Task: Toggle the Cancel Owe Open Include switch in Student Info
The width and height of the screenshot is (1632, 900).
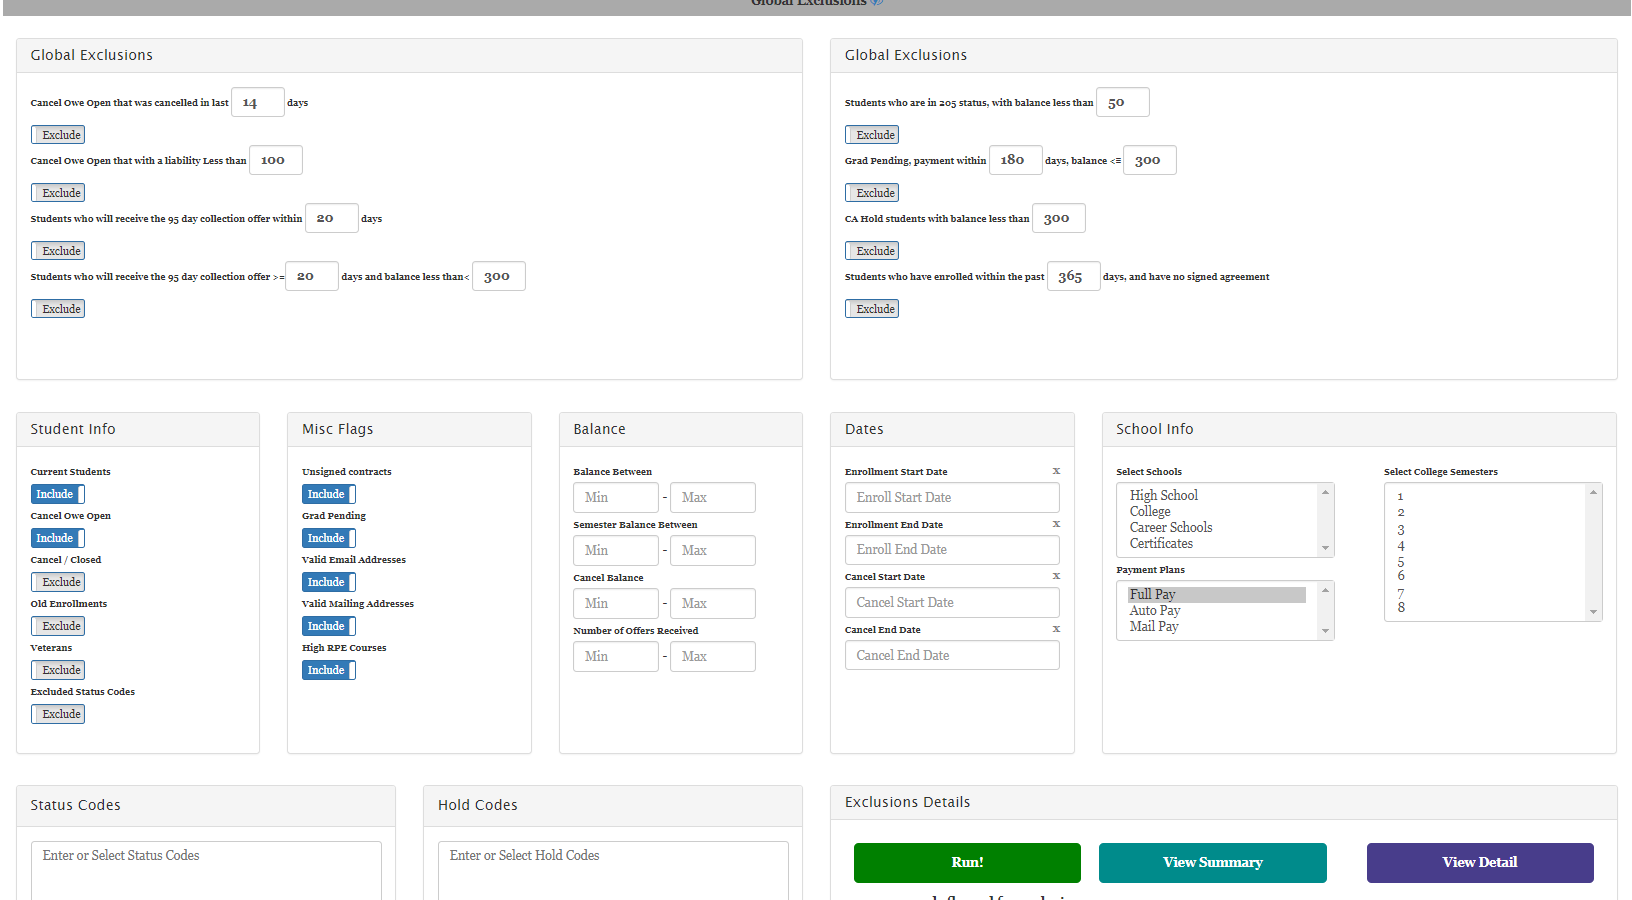Action: pos(58,538)
